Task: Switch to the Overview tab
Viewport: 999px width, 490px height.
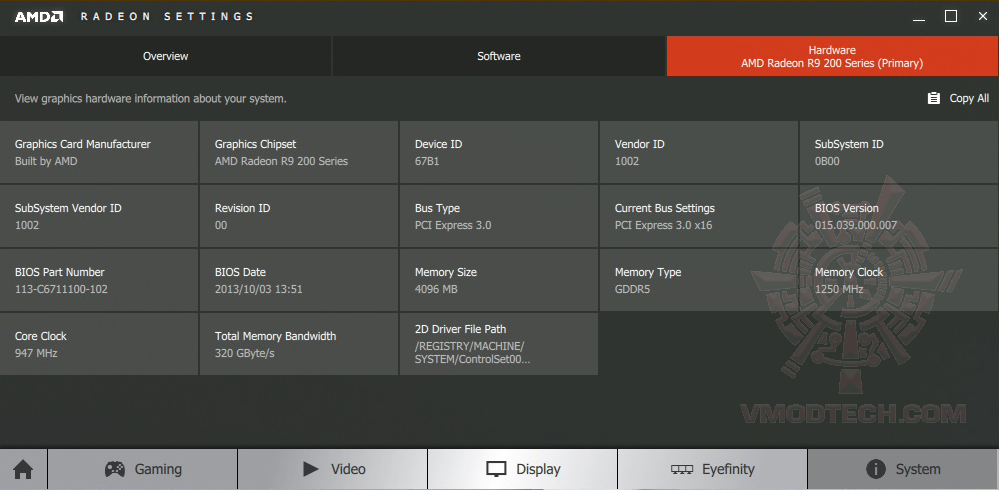Action: click(x=166, y=56)
